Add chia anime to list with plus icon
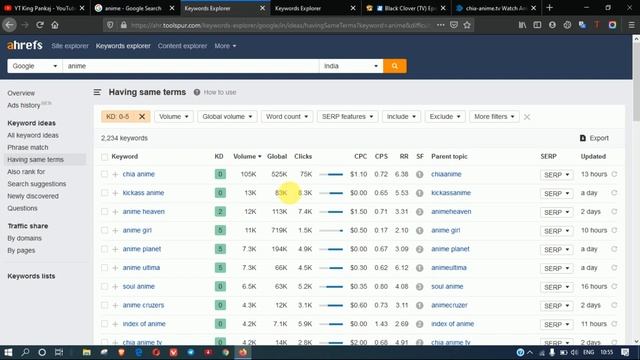The width and height of the screenshot is (640, 360). (x=115, y=174)
